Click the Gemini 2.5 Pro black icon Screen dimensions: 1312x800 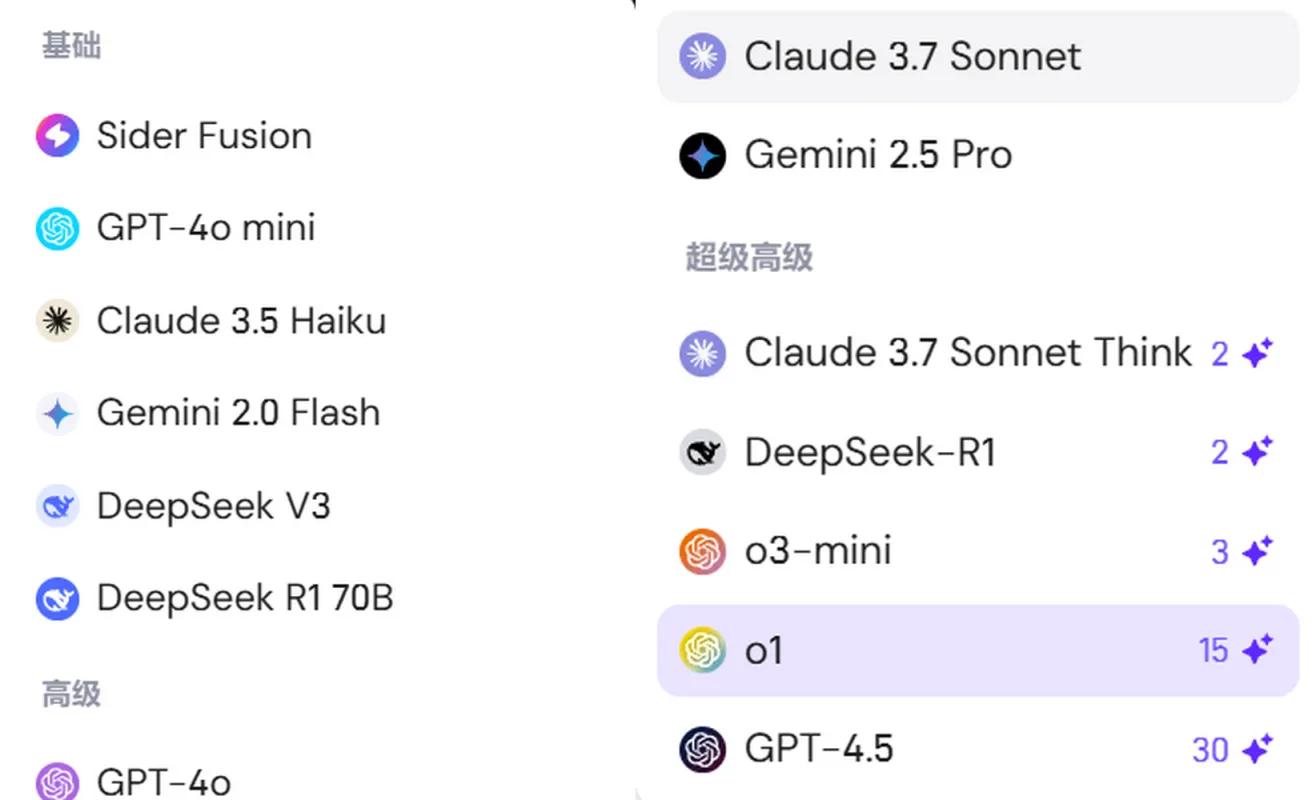(702, 155)
